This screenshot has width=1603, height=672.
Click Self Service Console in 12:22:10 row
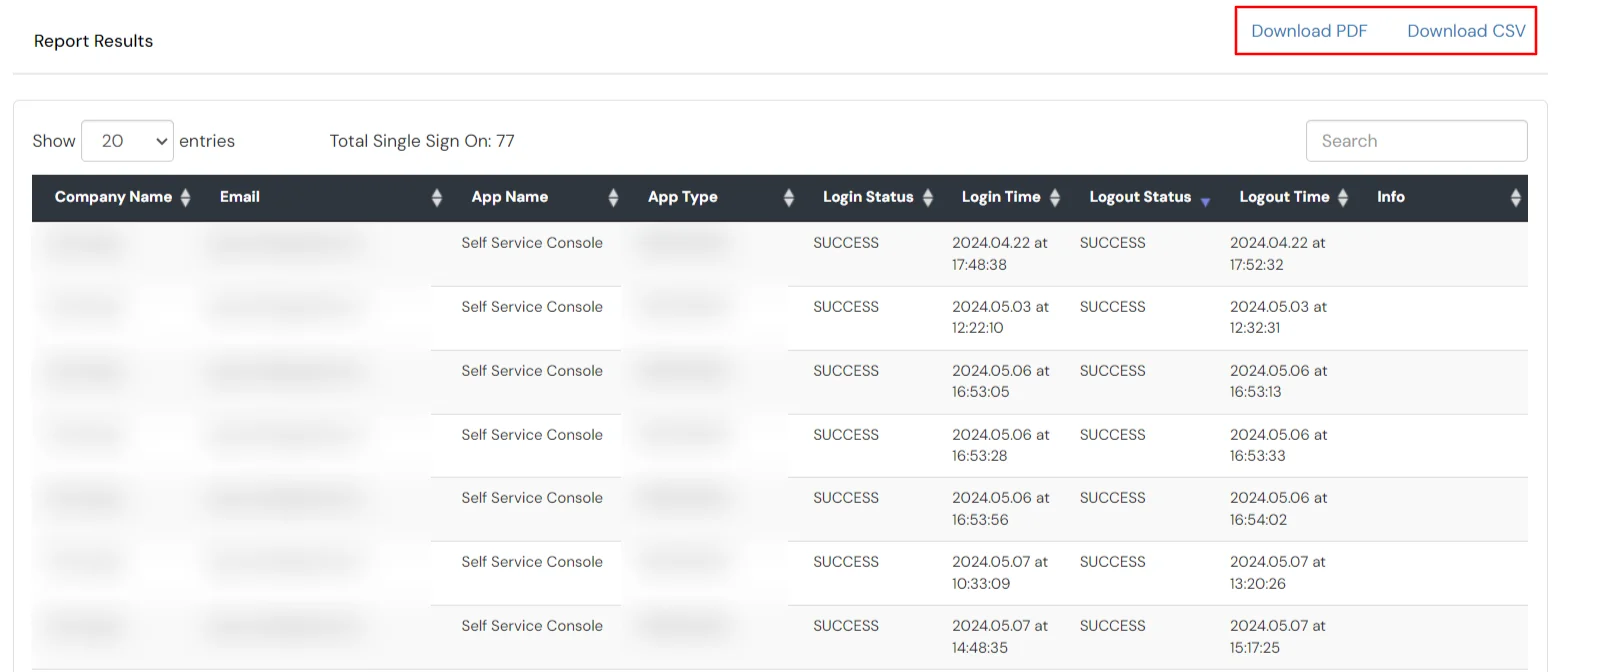coord(532,307)
